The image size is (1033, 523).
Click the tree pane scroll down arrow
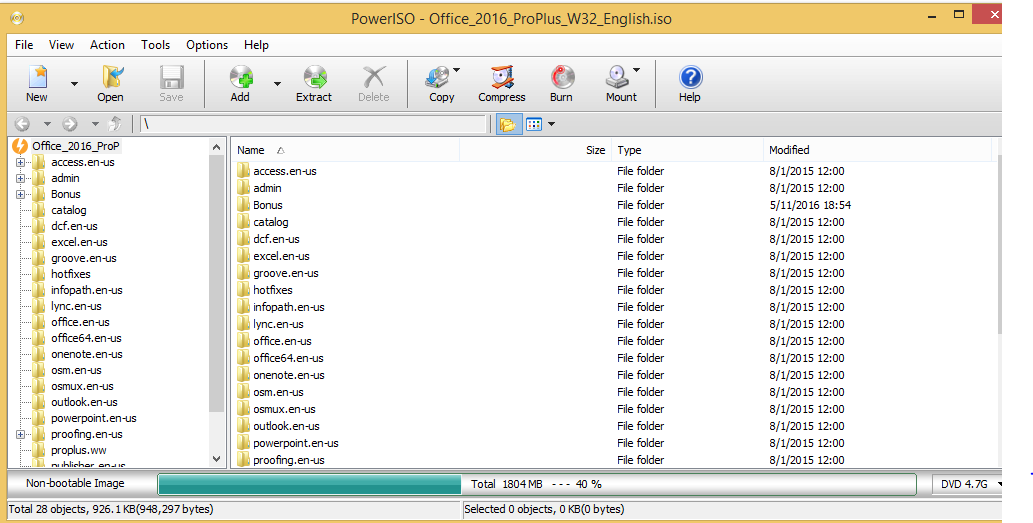[216, 458]
